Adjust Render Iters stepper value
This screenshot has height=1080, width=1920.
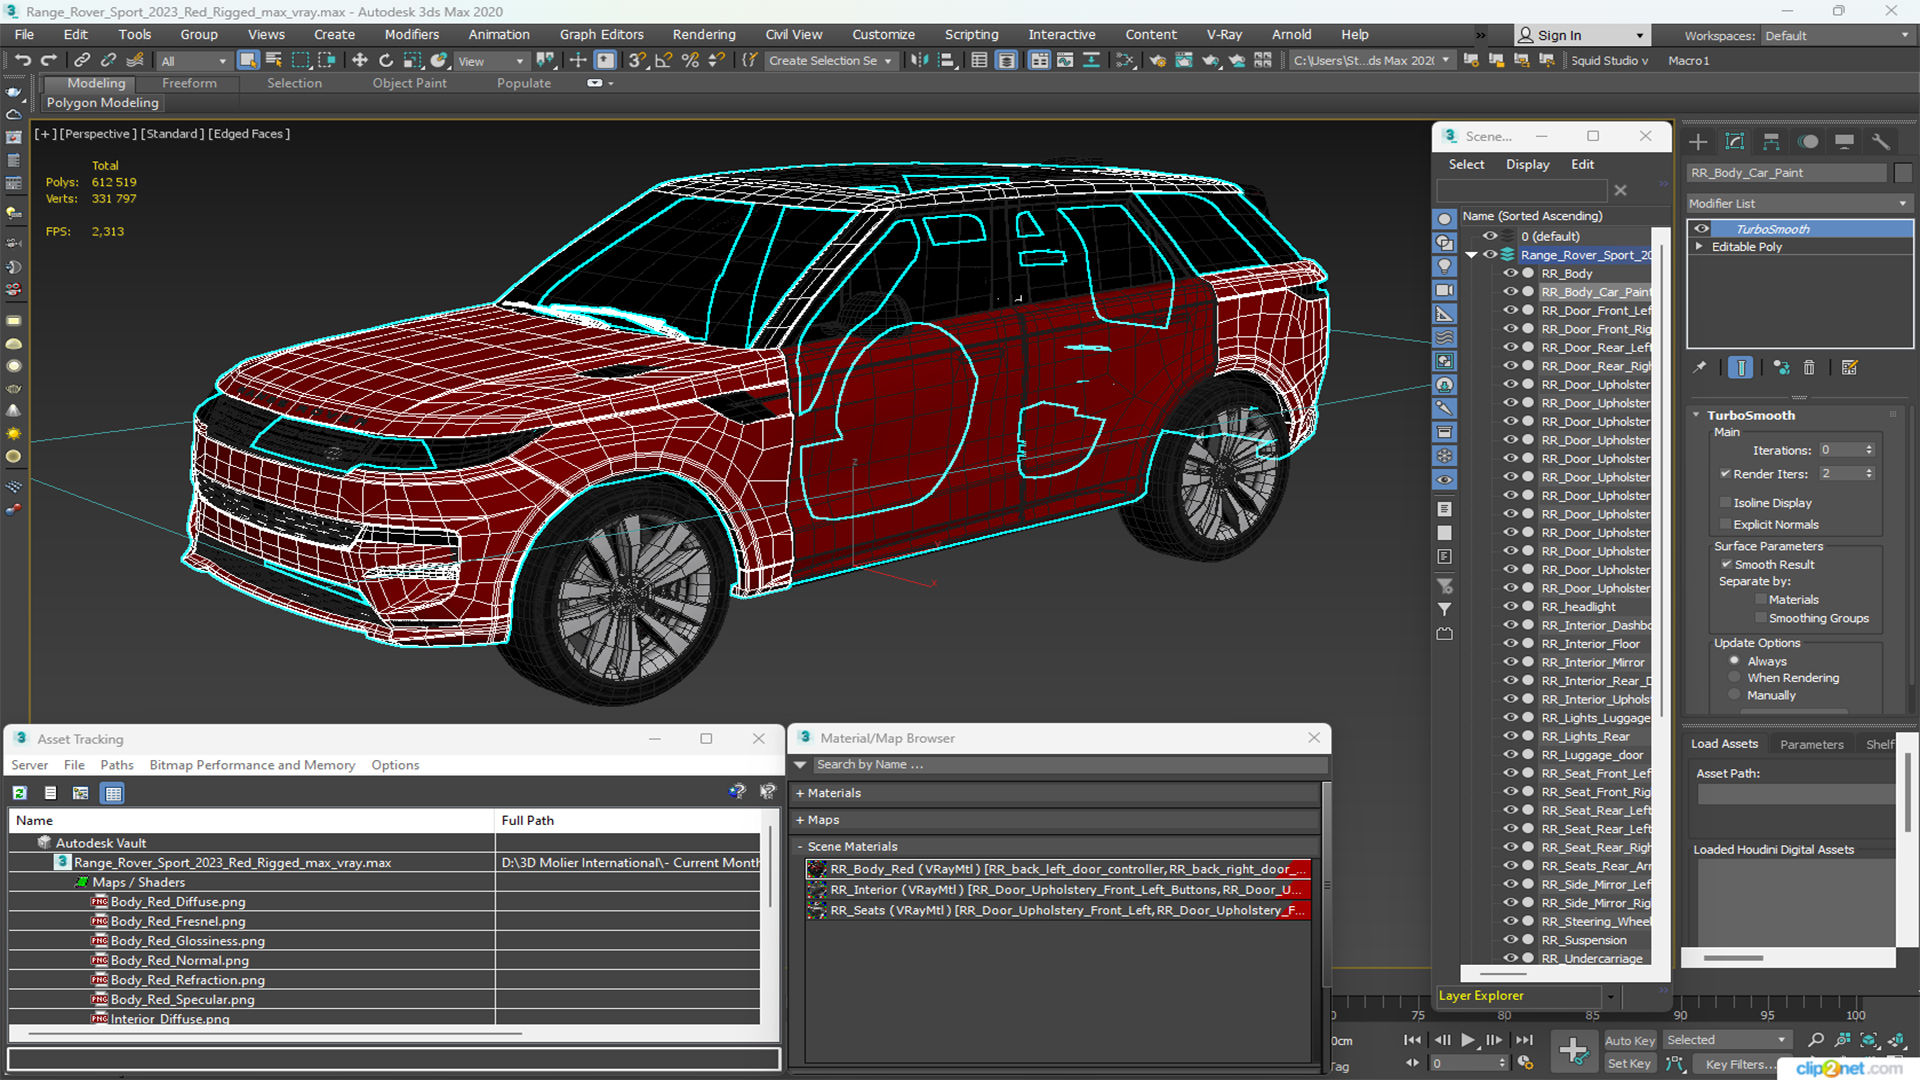coord(1871,472)
